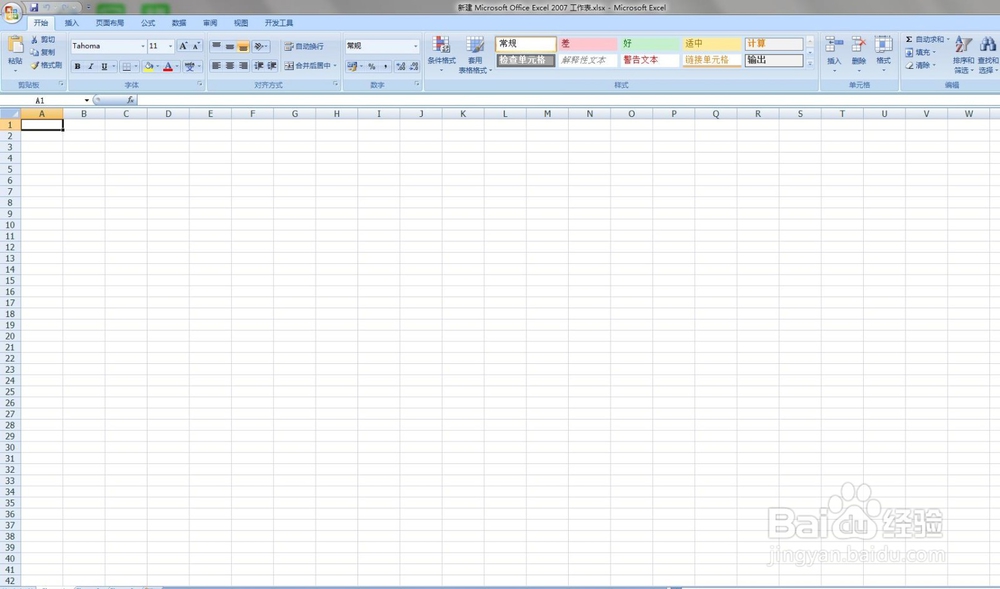Toggle align text right
Viewport: 1000px width, 589px height.
[x=243, y=66]
